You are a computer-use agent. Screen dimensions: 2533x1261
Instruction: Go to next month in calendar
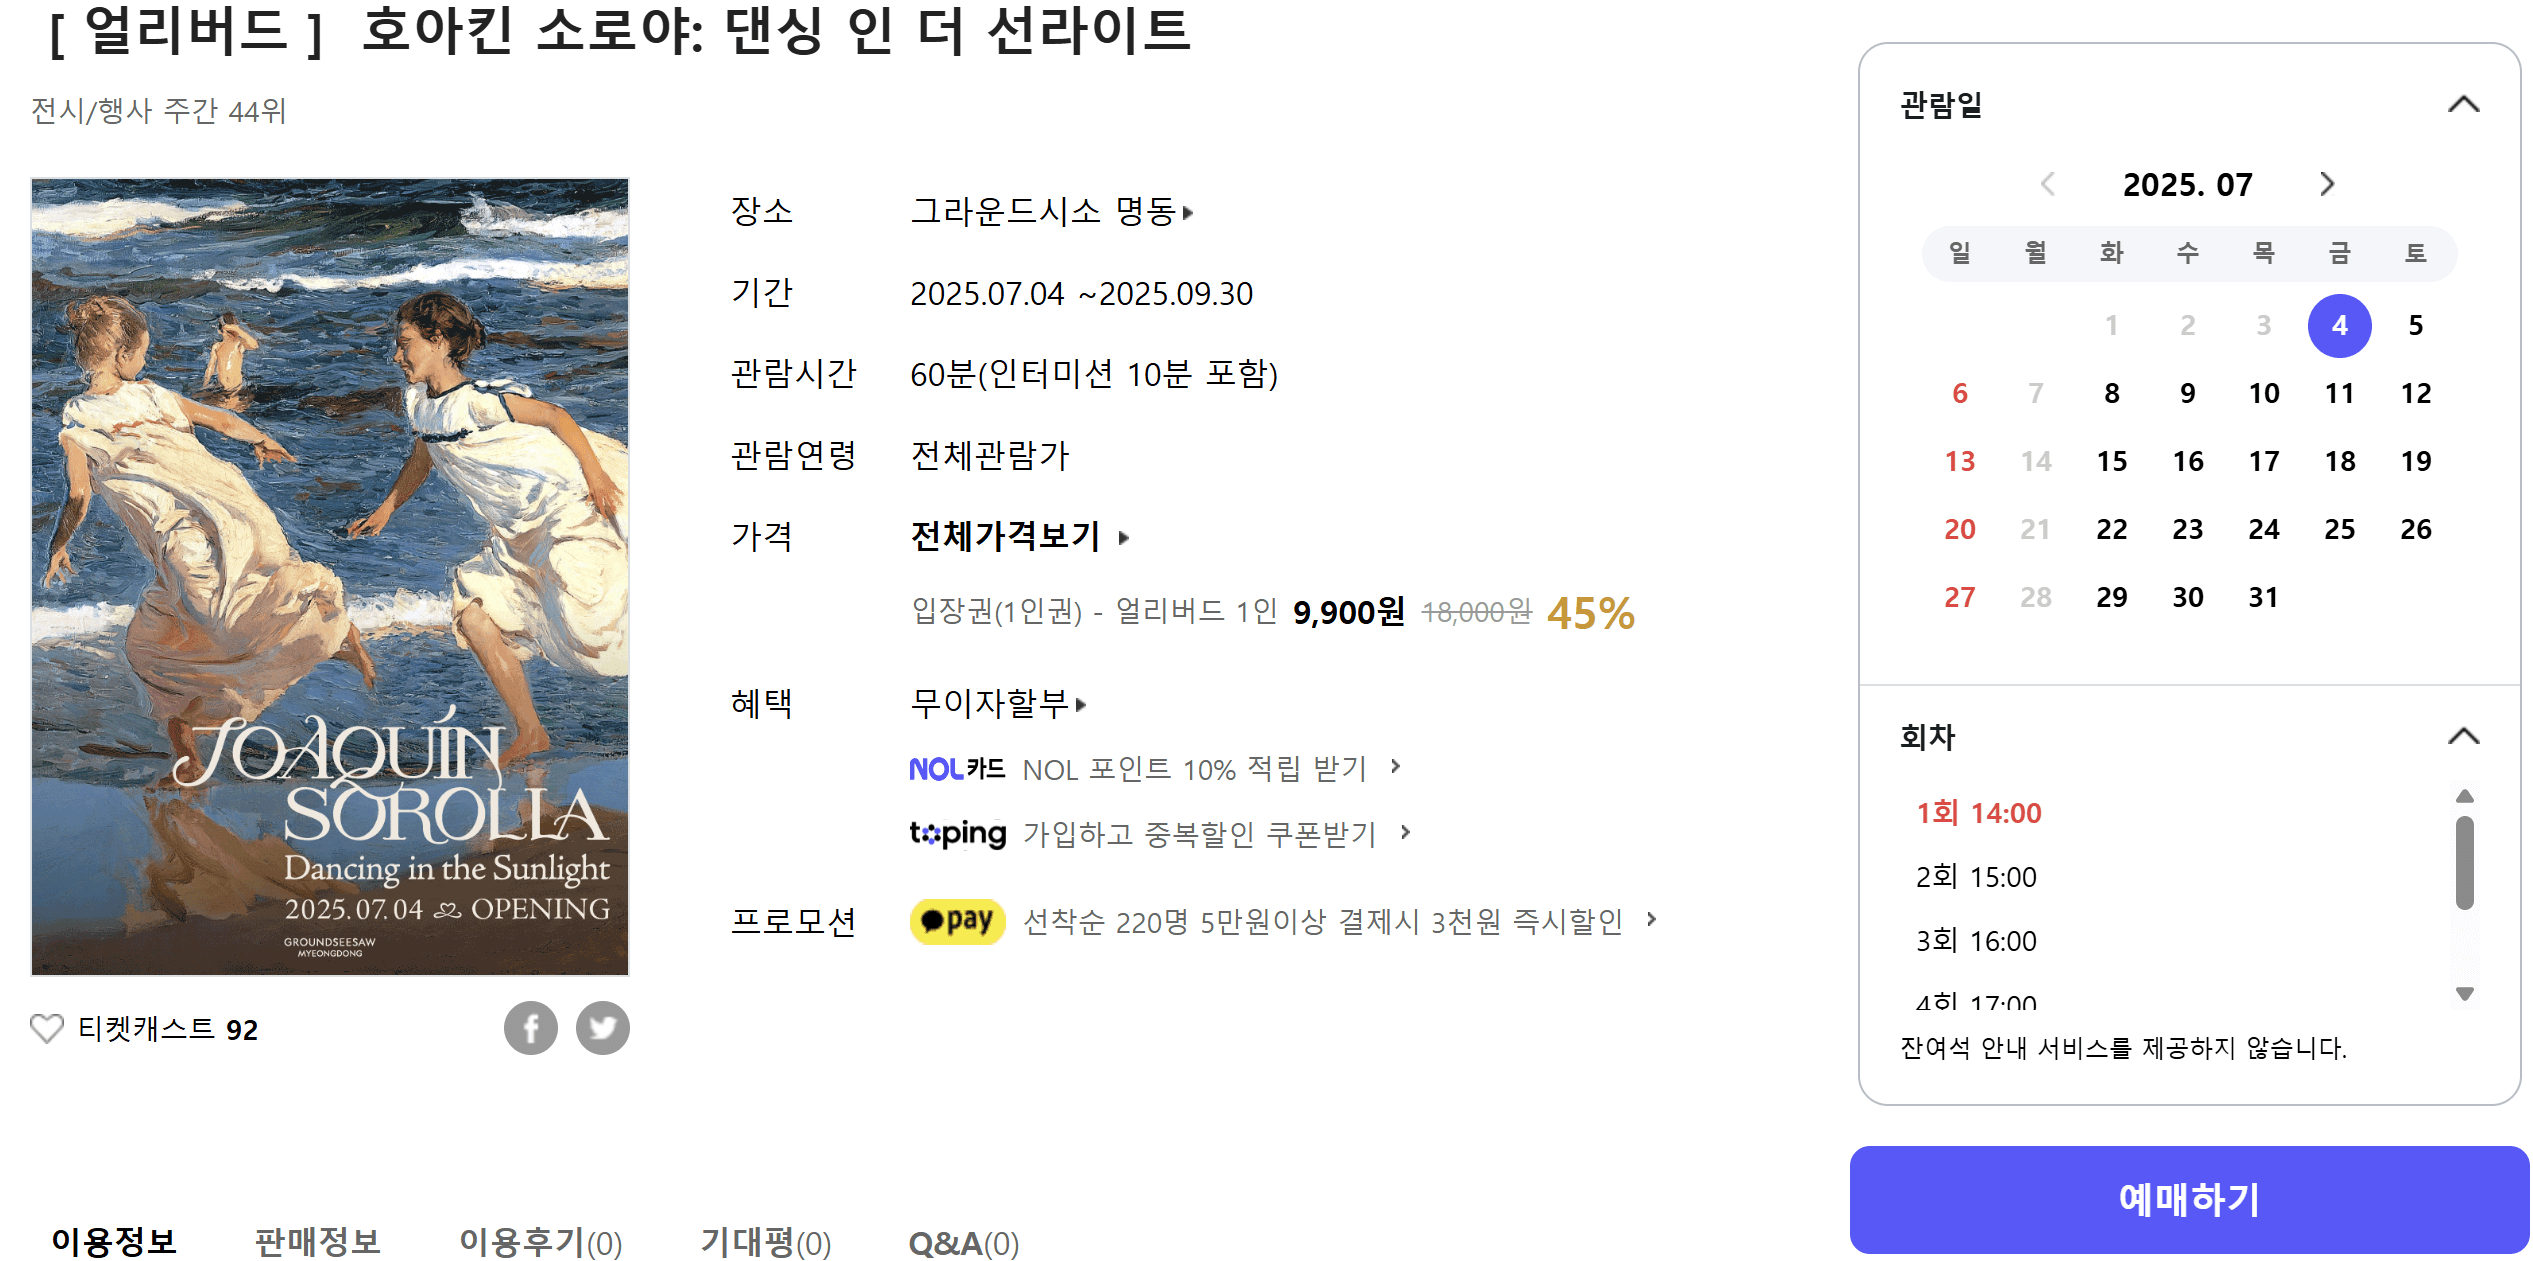(2330, 184)
